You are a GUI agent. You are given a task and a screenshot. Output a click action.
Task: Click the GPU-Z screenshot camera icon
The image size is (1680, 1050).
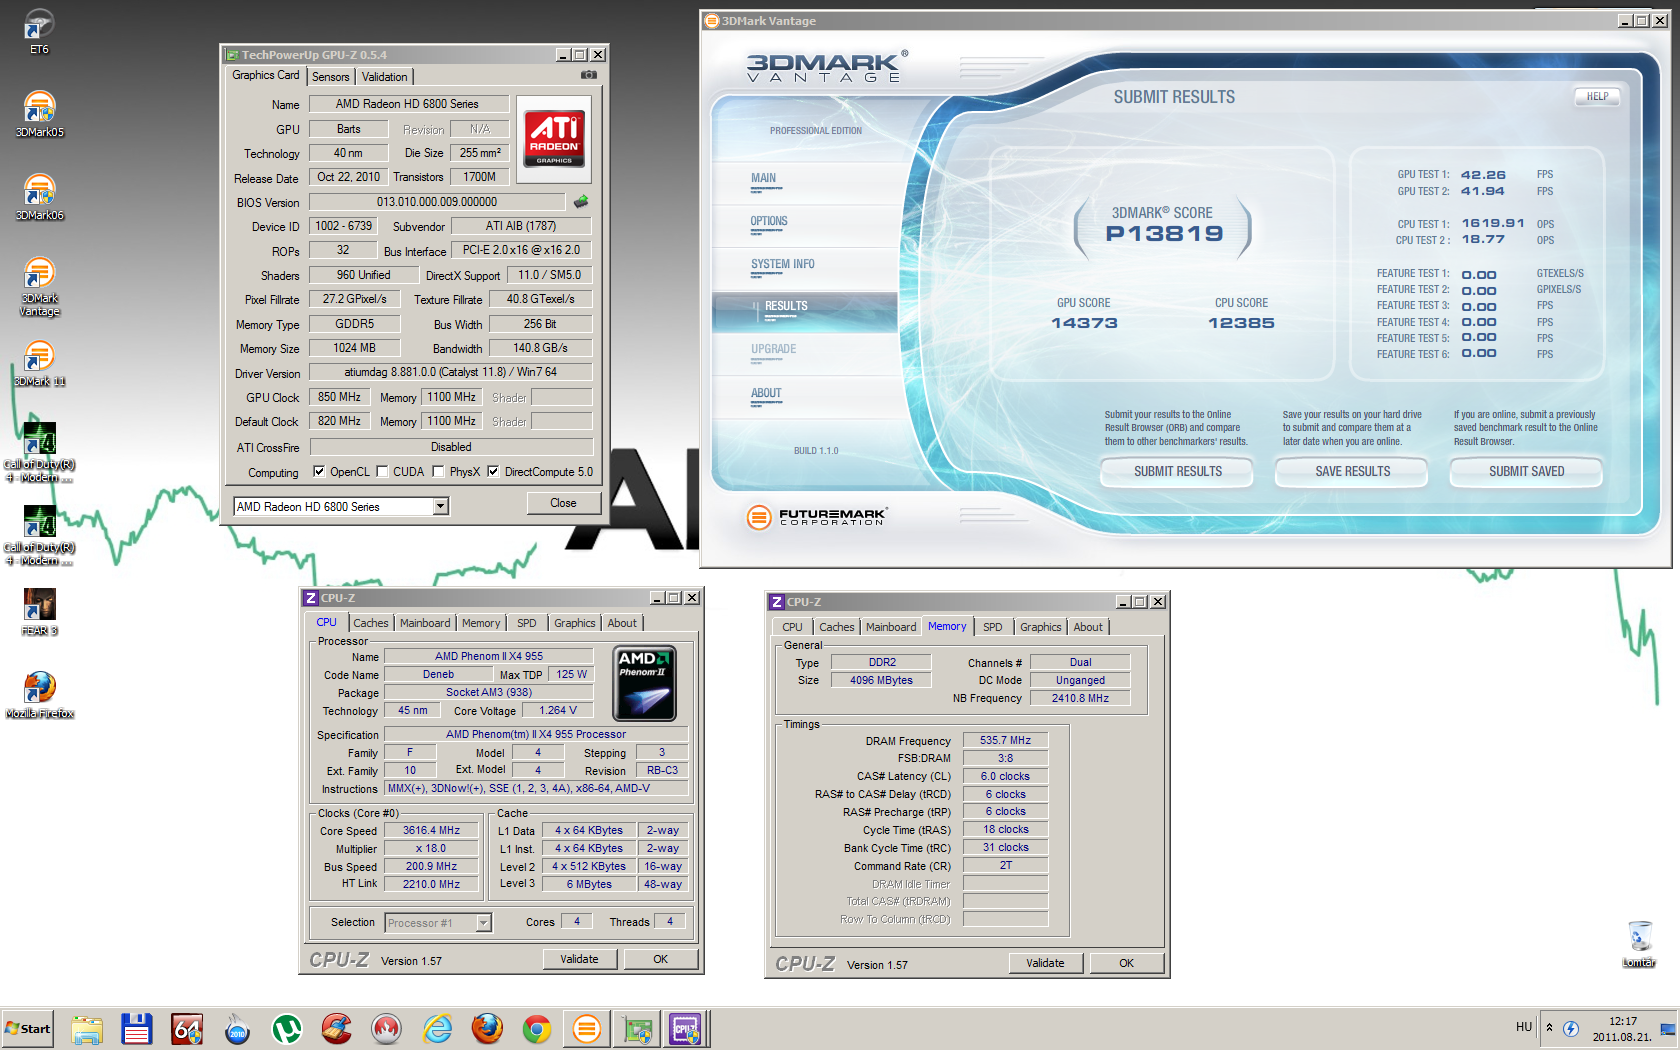(x=589, y=75)
